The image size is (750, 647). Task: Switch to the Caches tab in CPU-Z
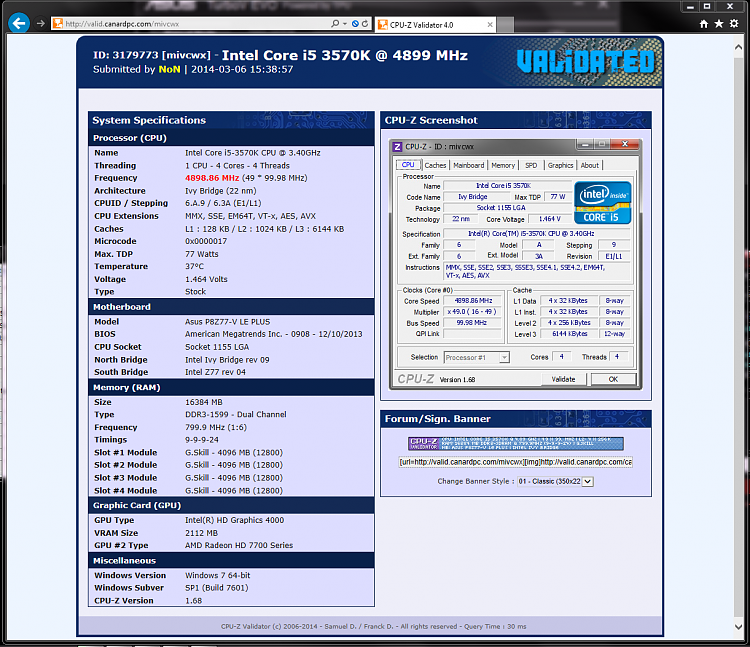point(435,165)
